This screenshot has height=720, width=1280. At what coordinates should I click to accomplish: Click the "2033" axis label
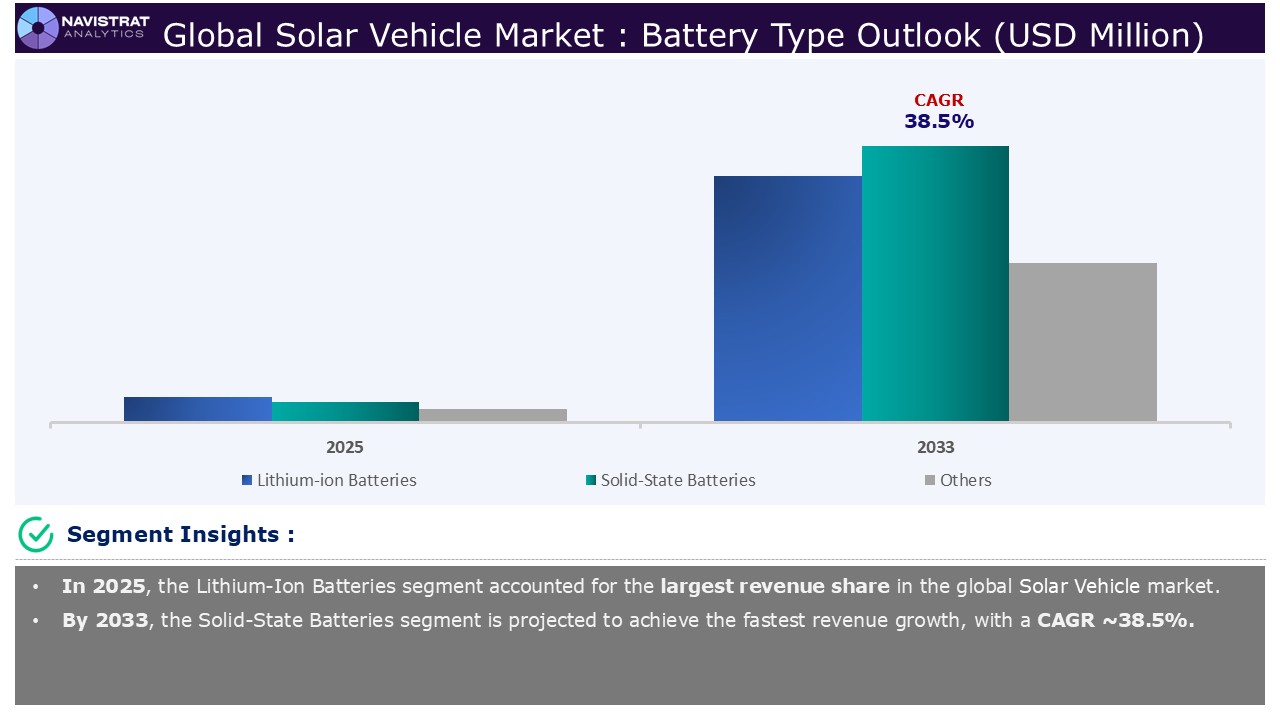936,447
